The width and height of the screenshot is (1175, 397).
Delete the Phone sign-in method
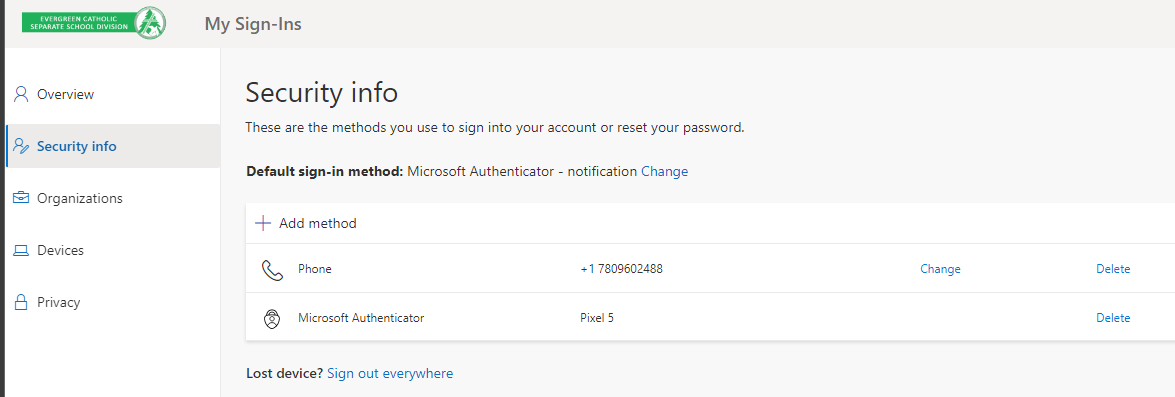pos(1113,269)
